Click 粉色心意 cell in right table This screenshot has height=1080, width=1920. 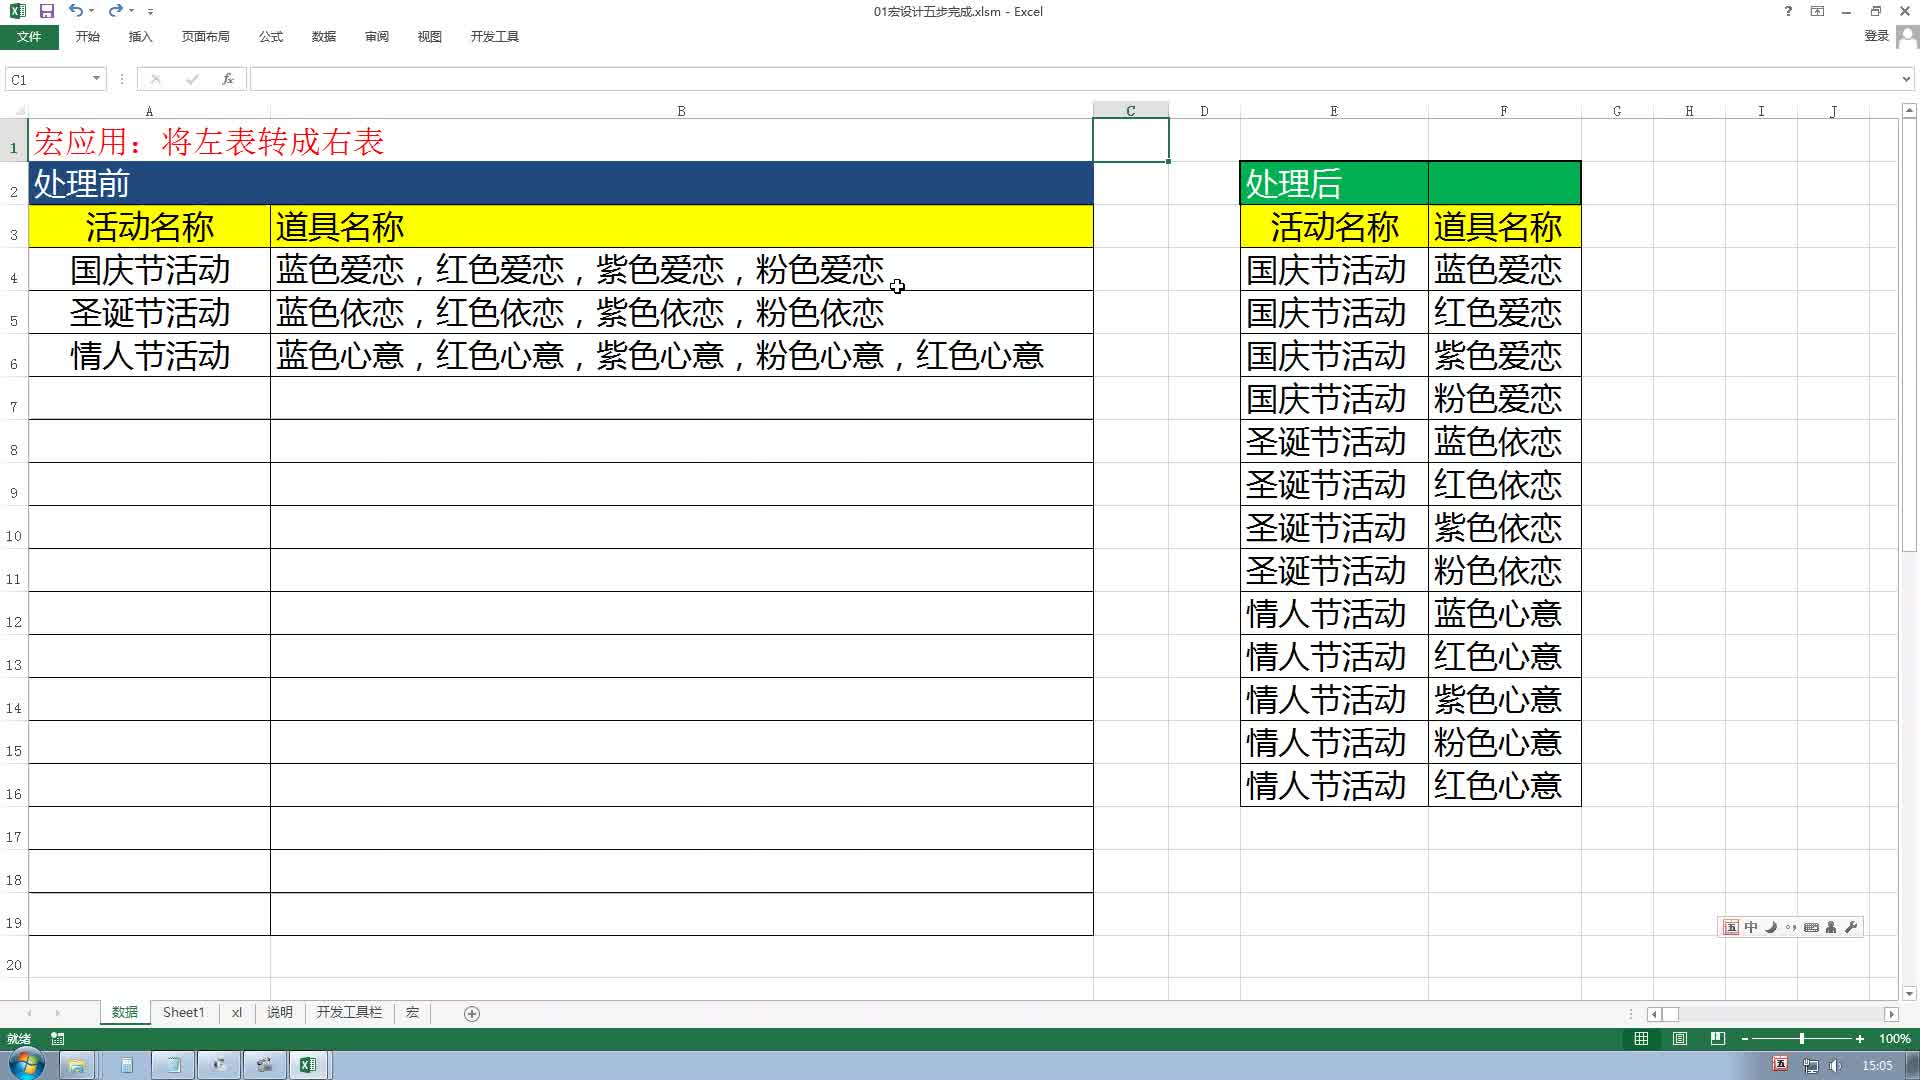[x=1504, y=742]
